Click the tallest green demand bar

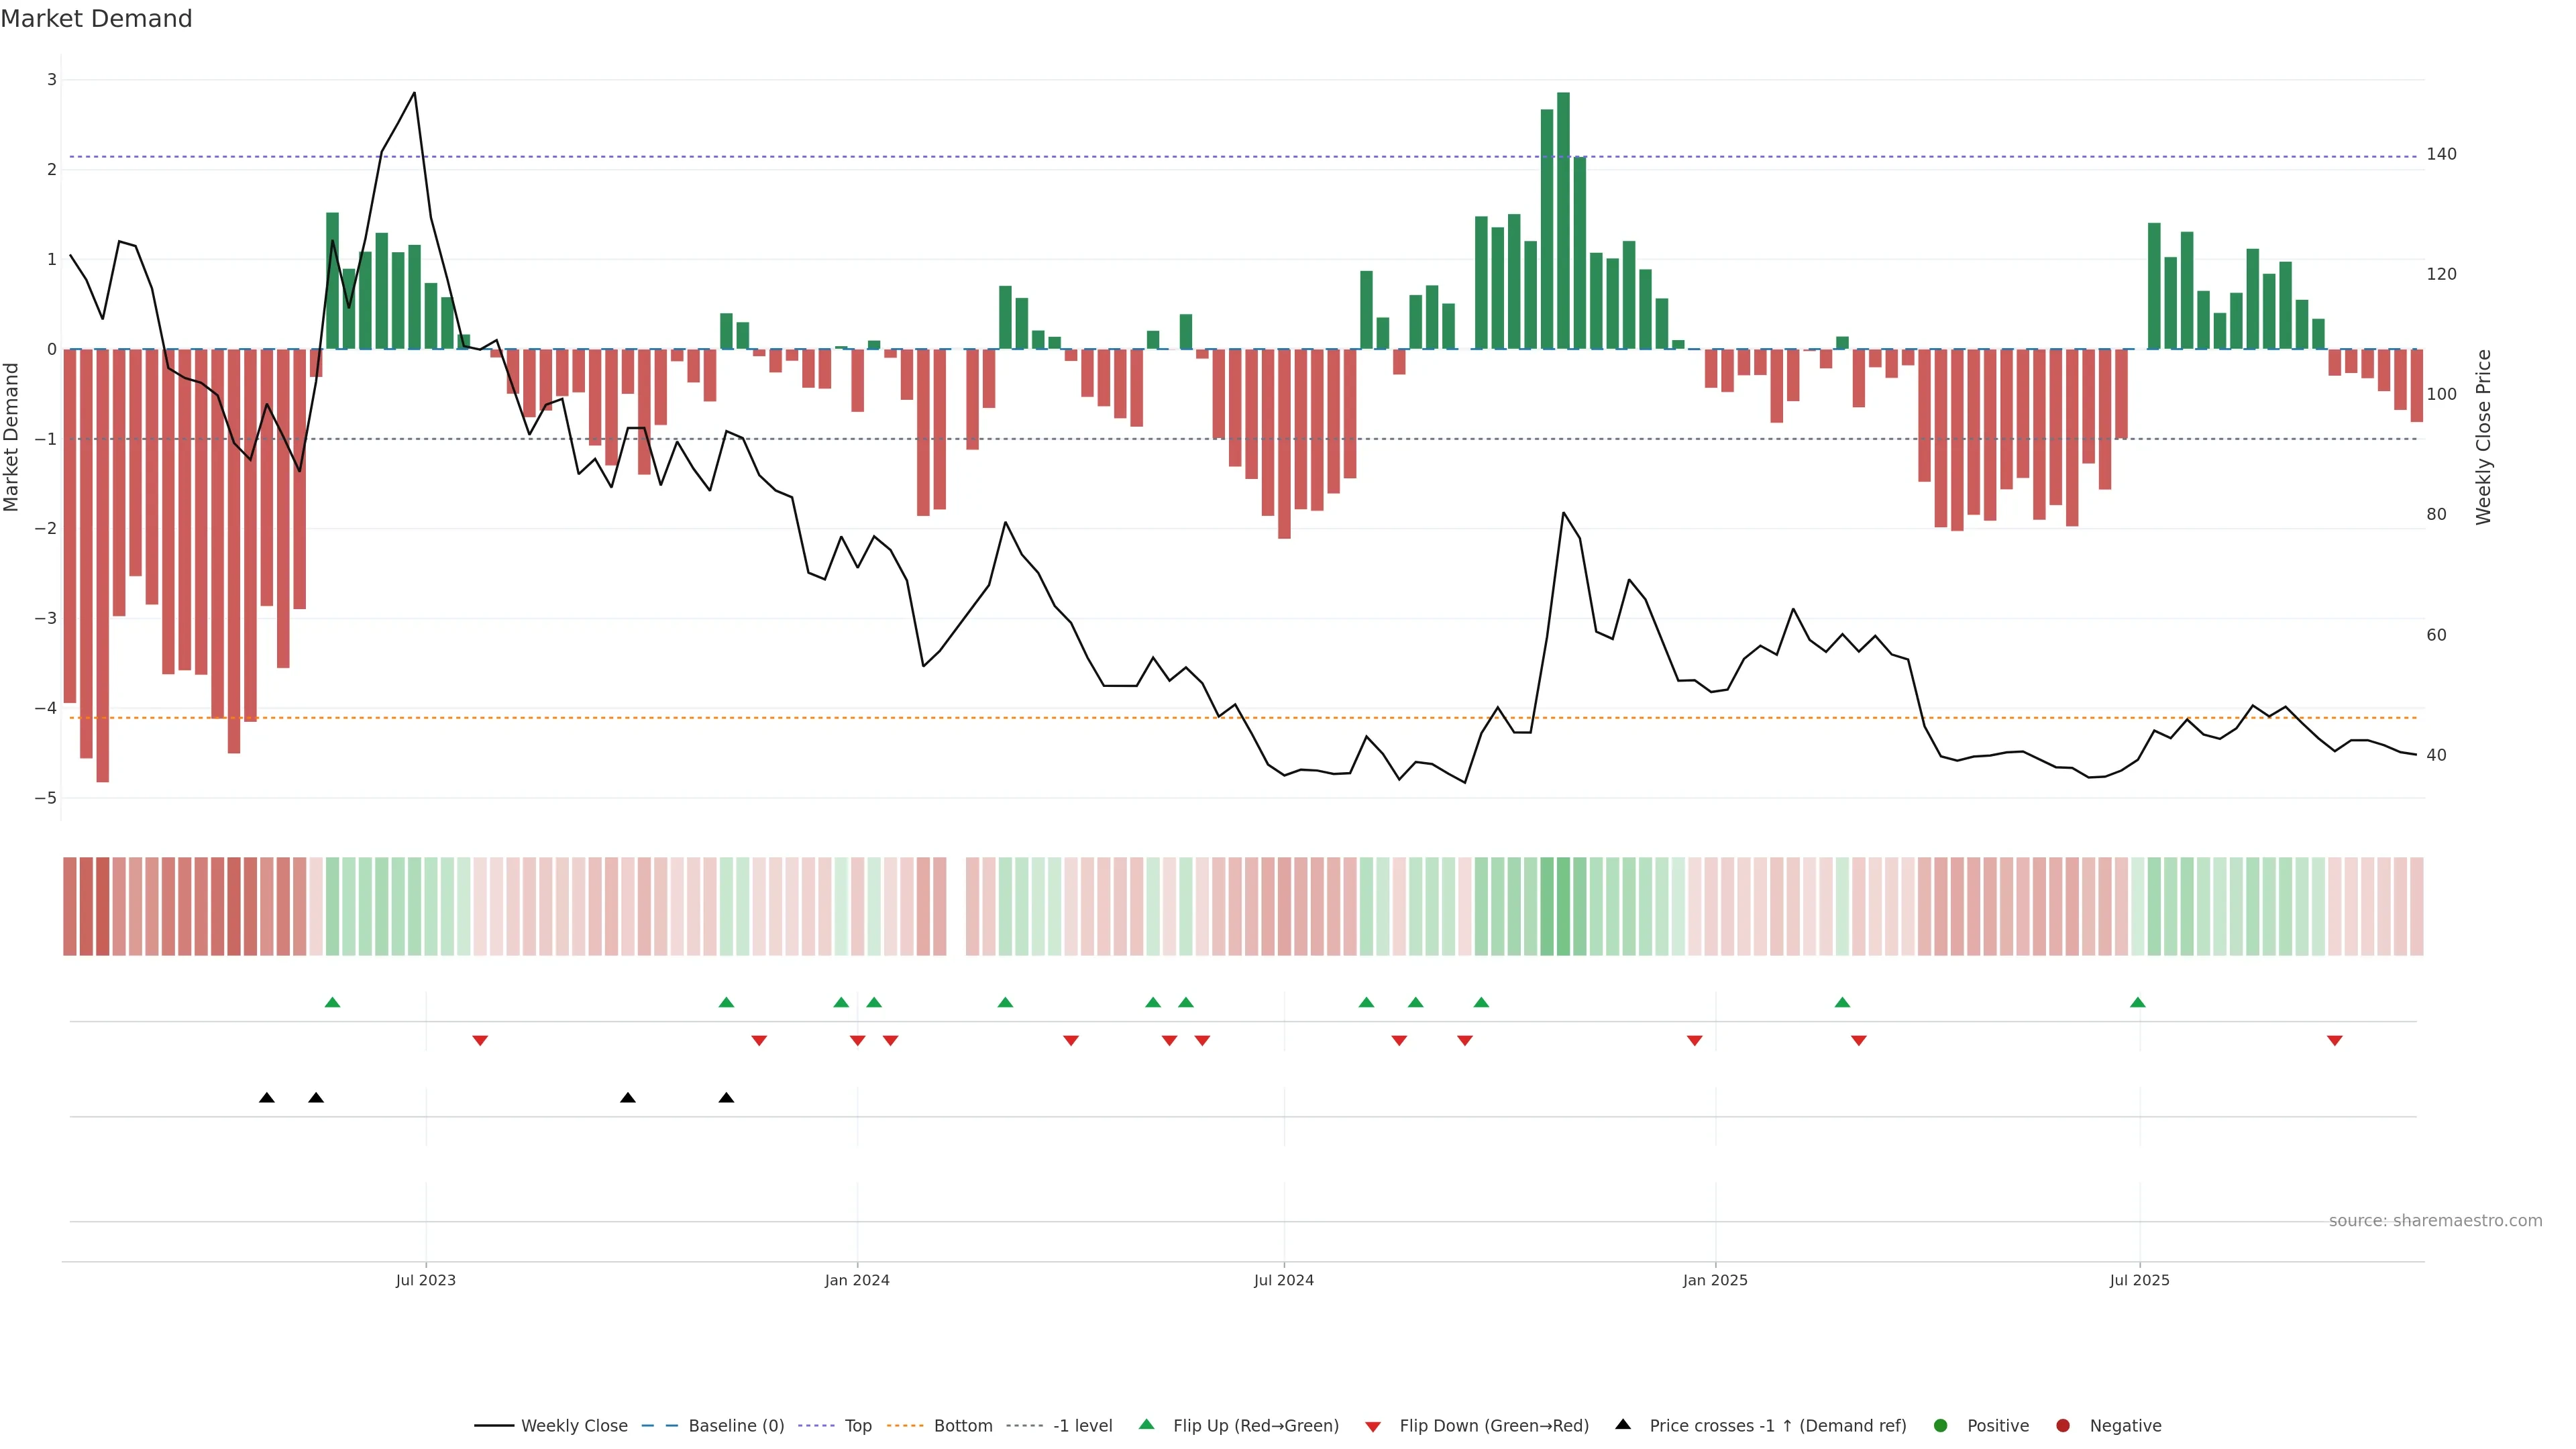[1563, 220]
